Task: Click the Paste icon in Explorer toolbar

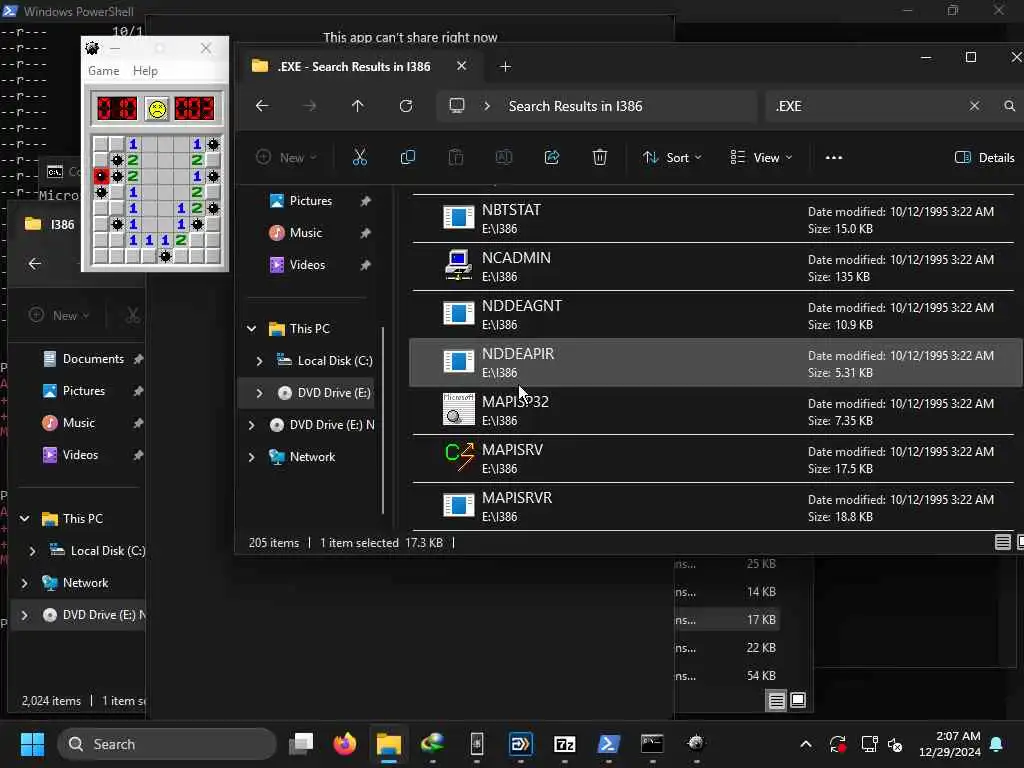Action: tap(456, 157)
